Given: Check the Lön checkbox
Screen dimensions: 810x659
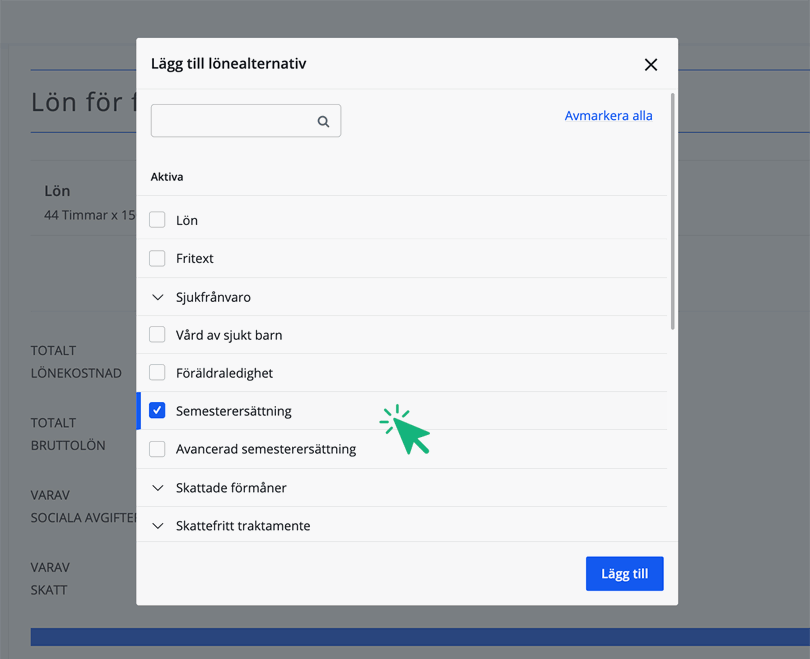Looking at the screenshot, I should [157, 219].
